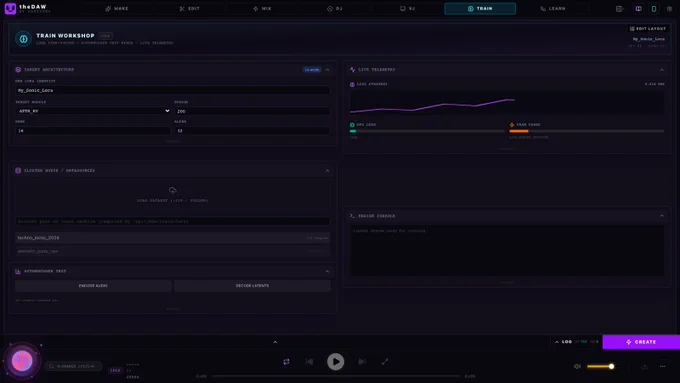Click the purple loss curve chart

coord(507,102)
